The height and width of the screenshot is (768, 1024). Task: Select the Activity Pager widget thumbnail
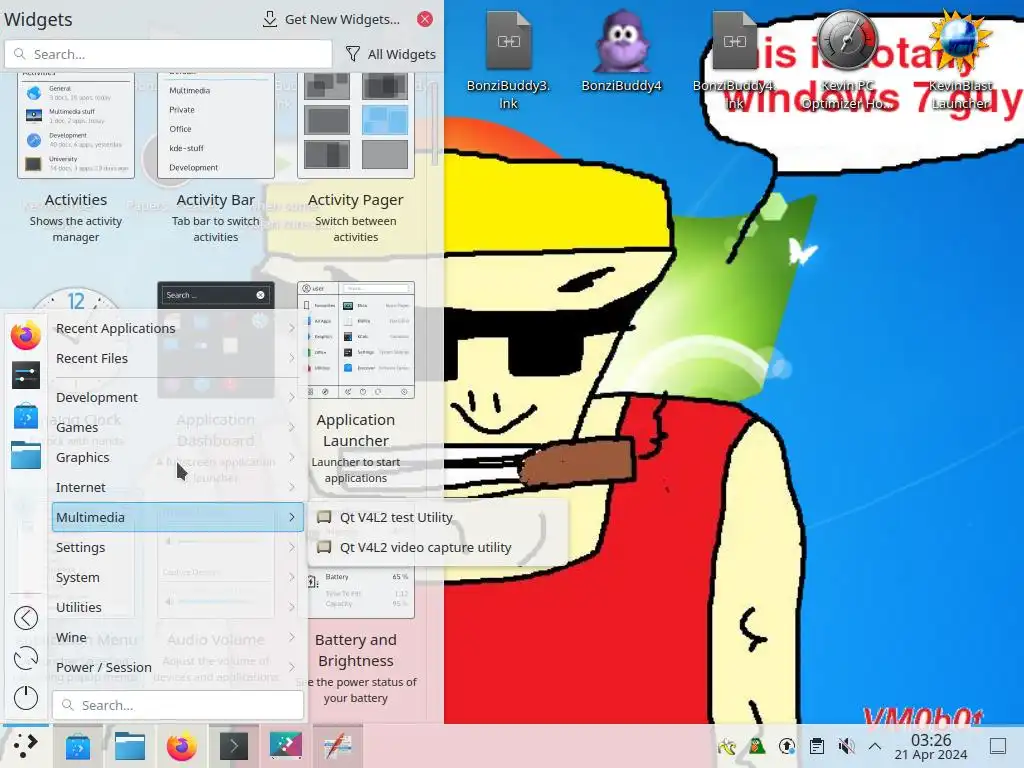356,125
